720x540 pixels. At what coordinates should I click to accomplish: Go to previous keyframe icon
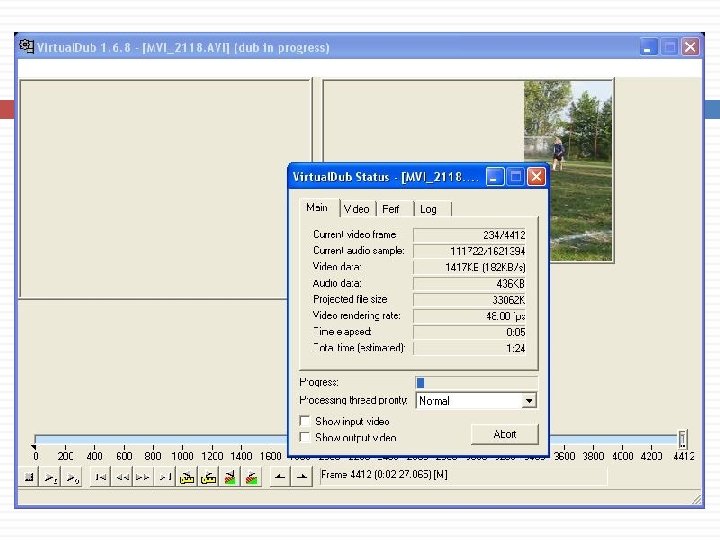pyautogui.click(x=186, y=478)
